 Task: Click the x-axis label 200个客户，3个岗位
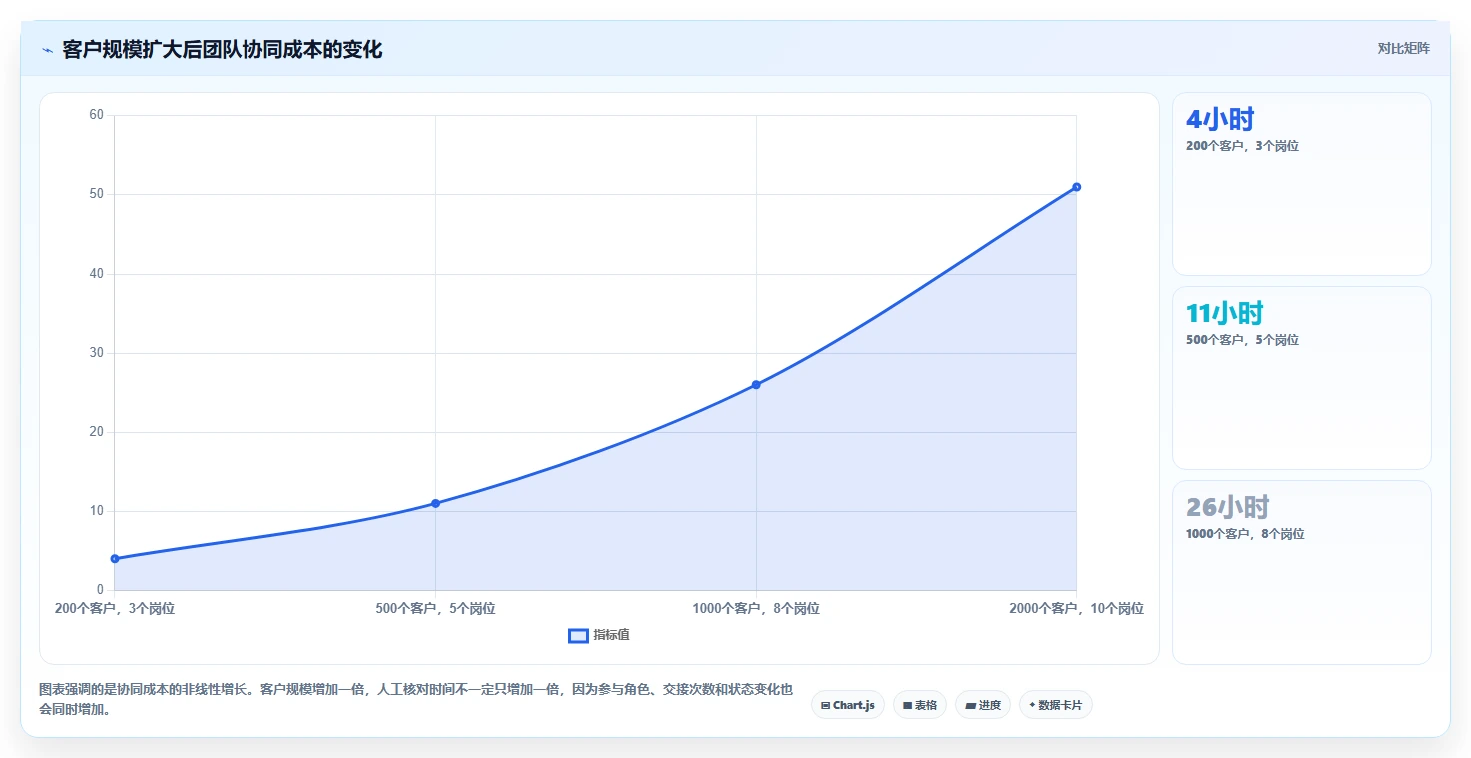click(115, 608)
